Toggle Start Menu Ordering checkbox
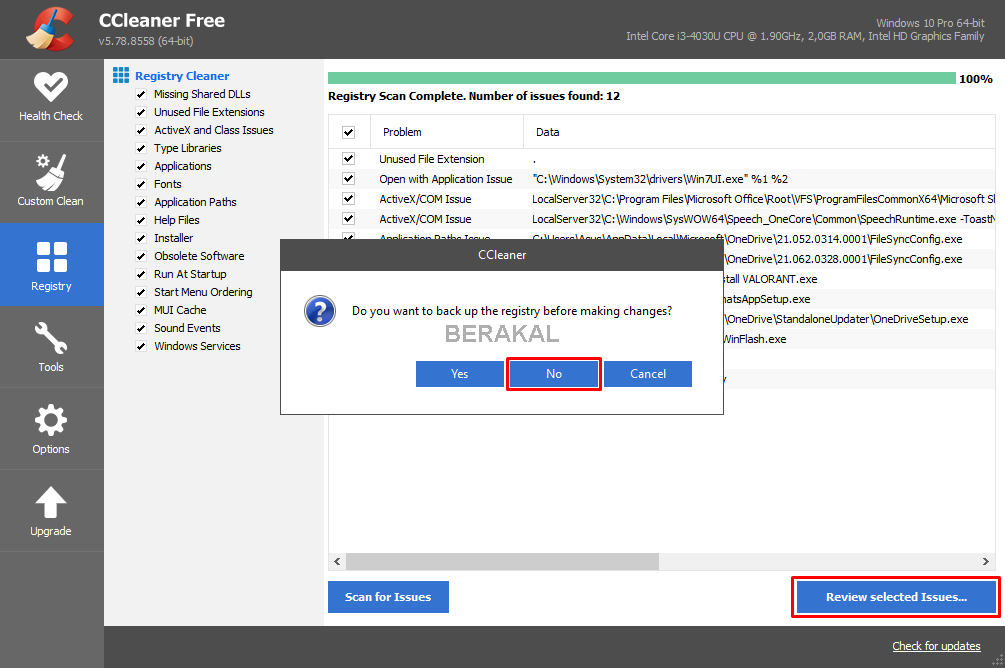Viewport: 1005px width, 668px height. 141,292
